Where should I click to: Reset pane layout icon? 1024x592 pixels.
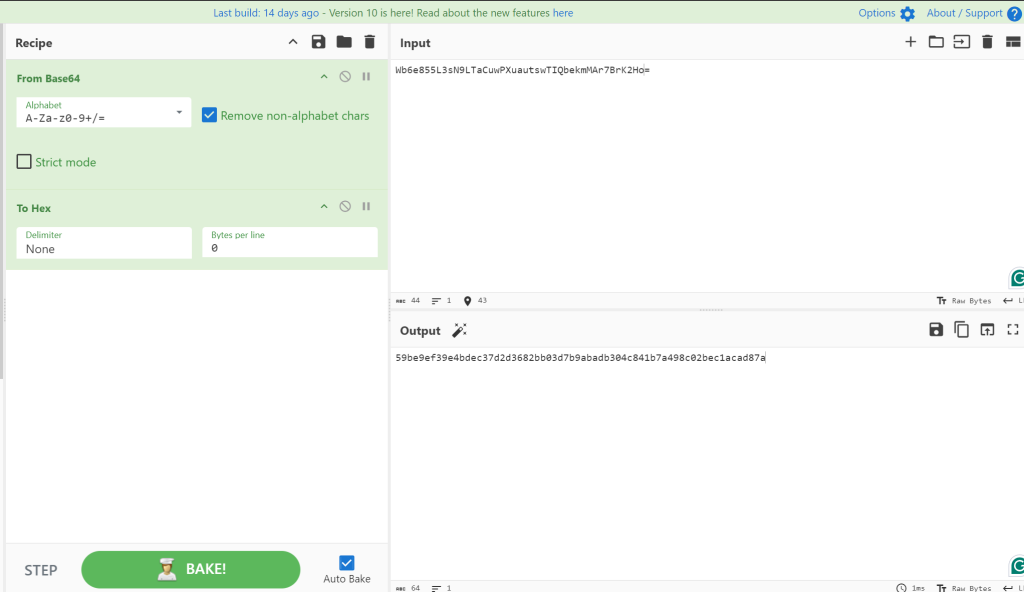pos(1013,42)
